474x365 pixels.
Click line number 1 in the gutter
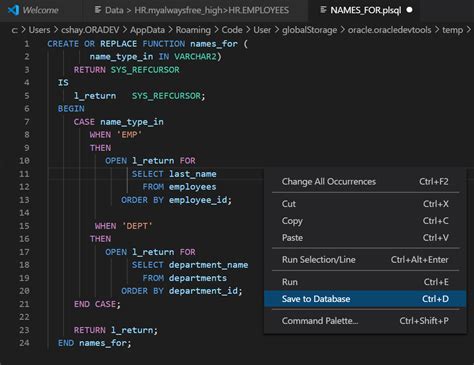pyautogui.click(x=27, y=44)
